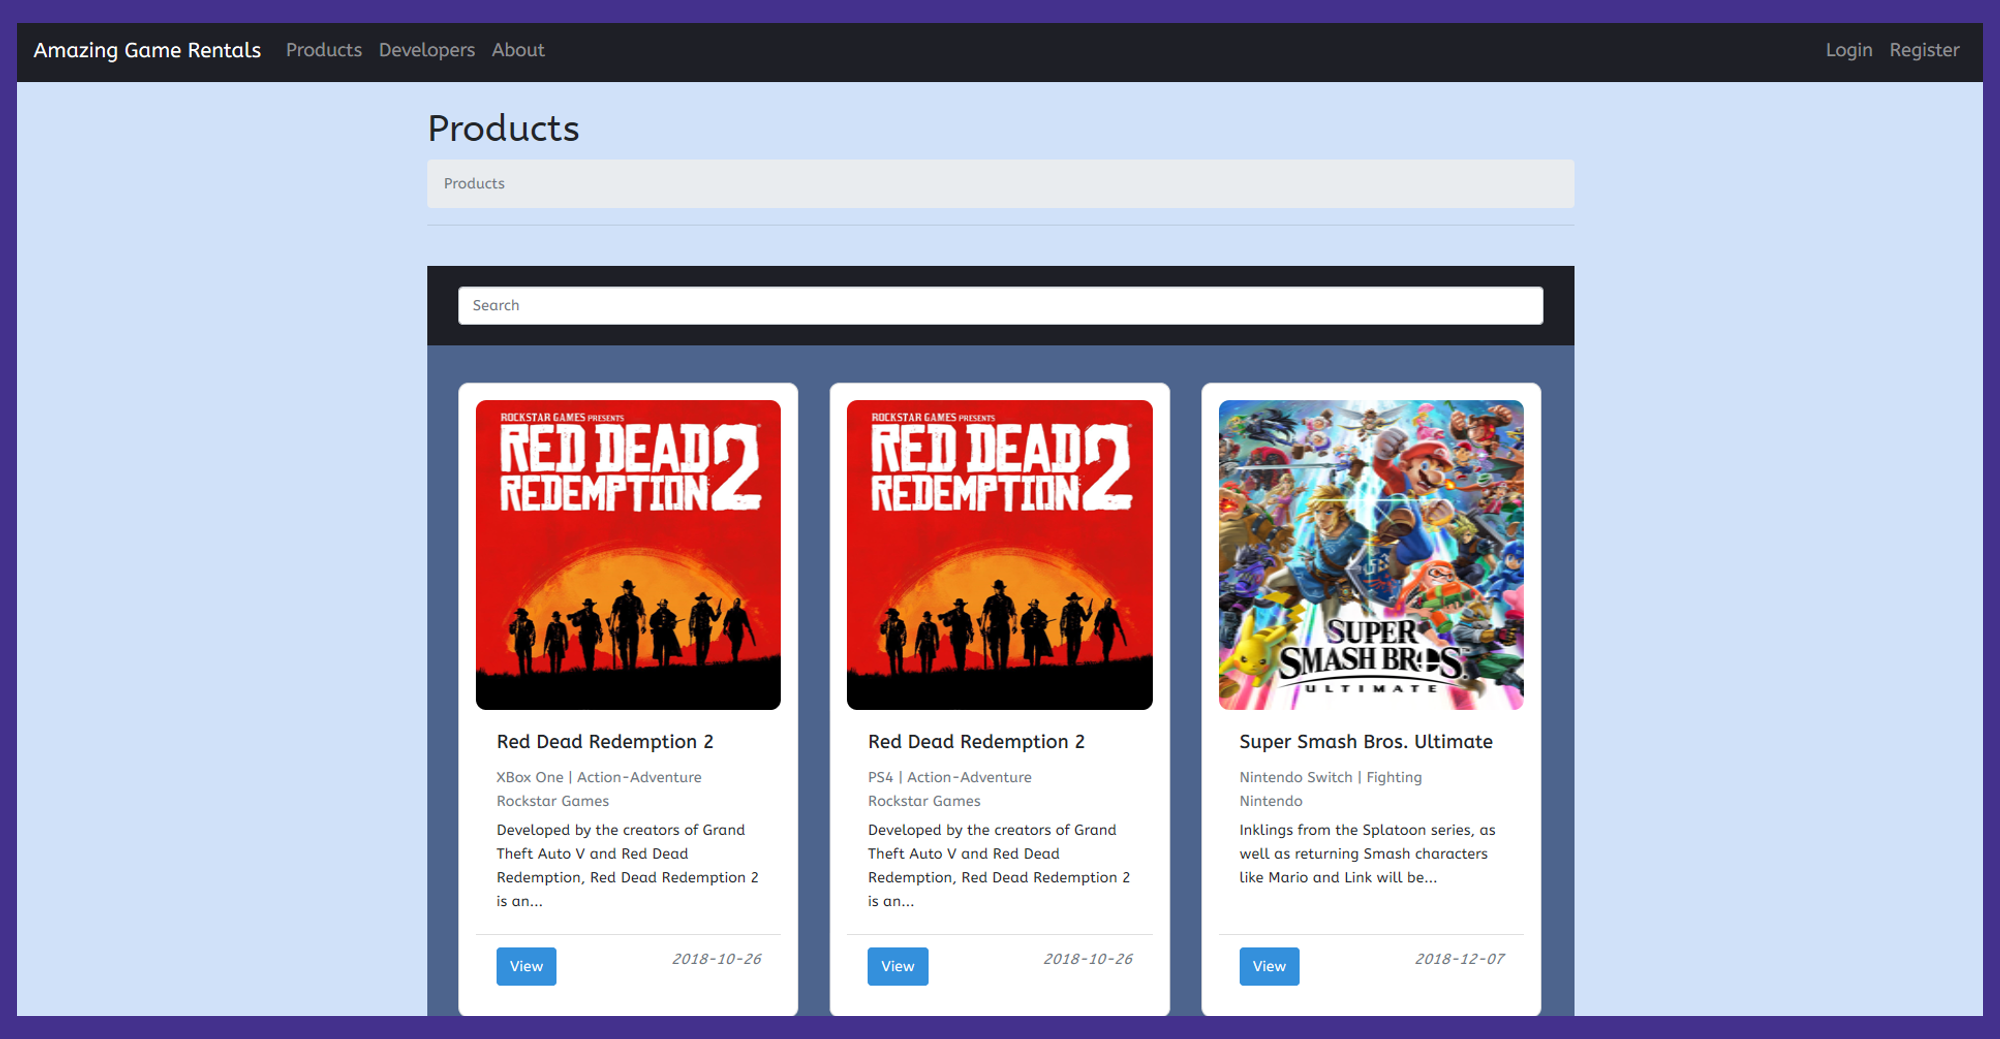The height and width of the screenshot is (1039, 2000).
Task: Click the Super Smash Bros. Ultimate title
Action: pyautogui.click(x=1366, y=742)
